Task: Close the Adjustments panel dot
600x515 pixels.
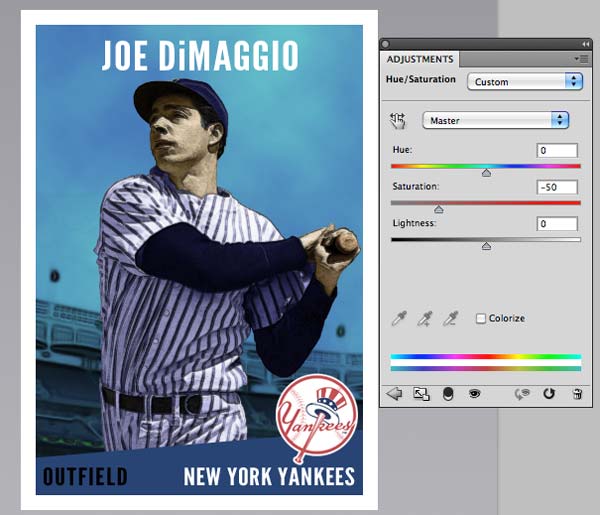Action: [x=386, y=44]
